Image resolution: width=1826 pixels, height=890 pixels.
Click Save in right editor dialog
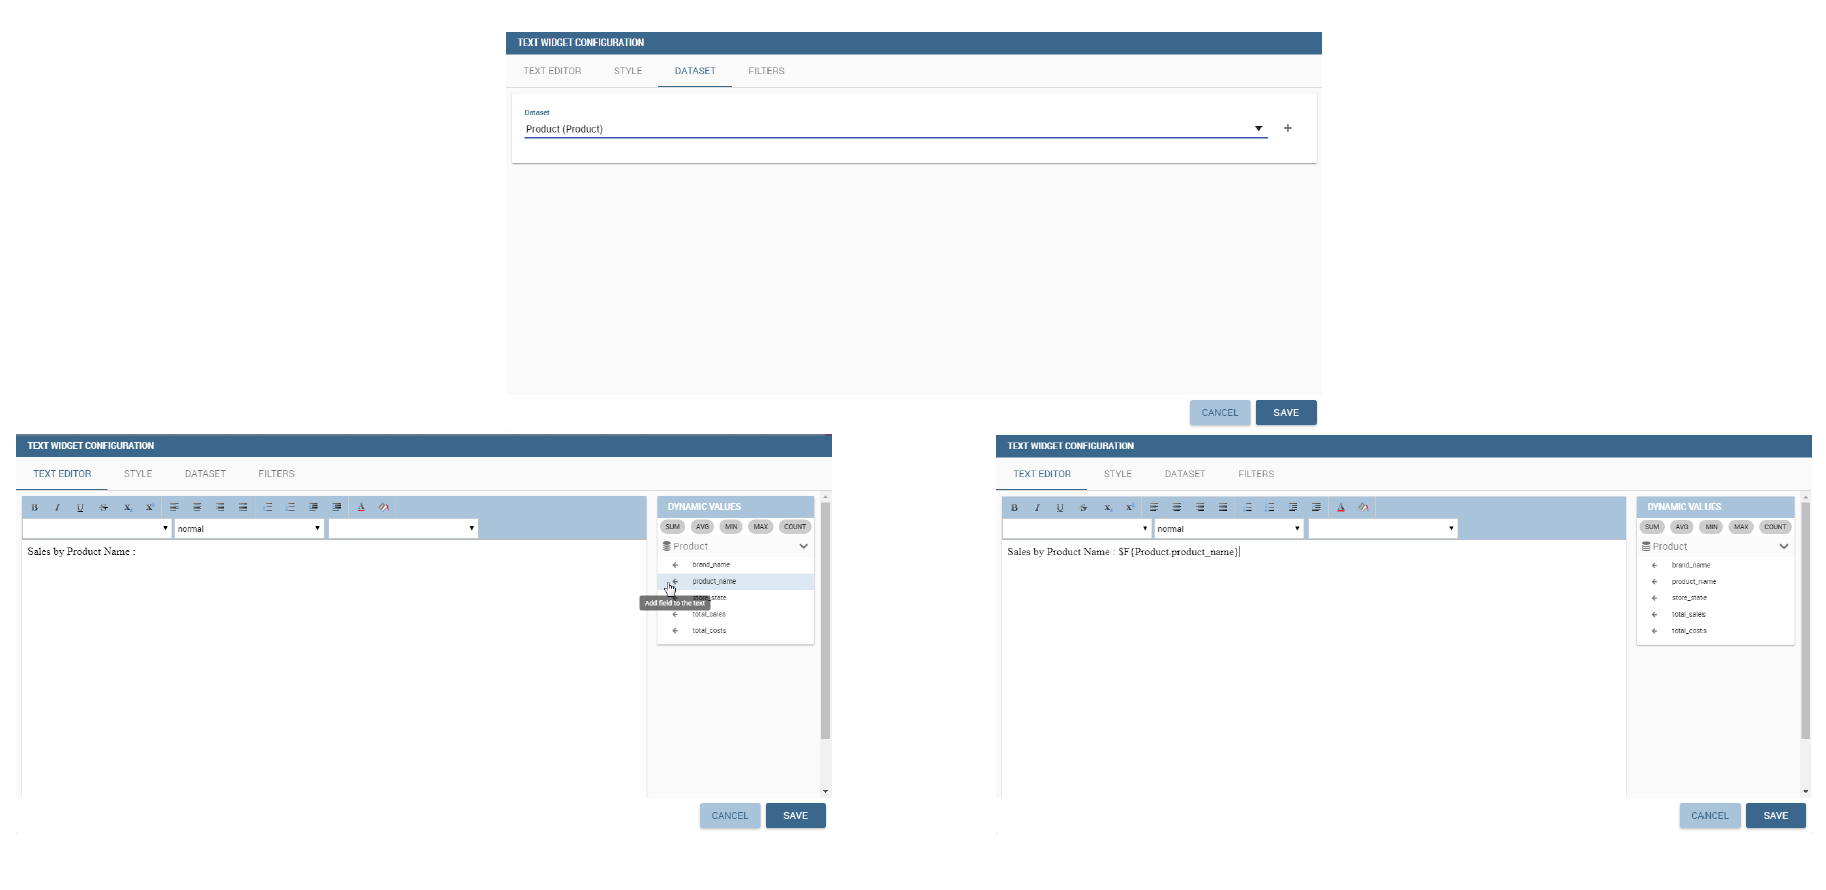[1776, 816]
